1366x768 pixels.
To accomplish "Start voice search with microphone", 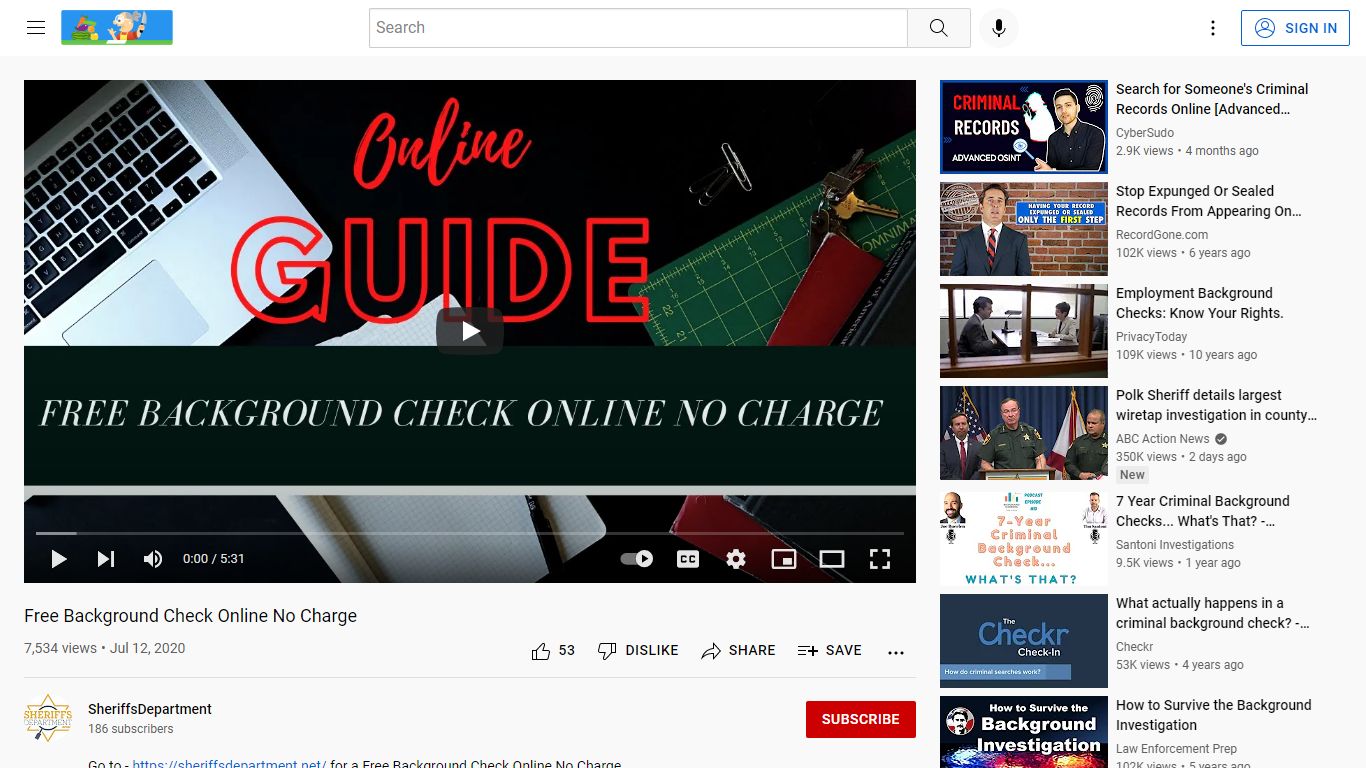I will (998, 28).
